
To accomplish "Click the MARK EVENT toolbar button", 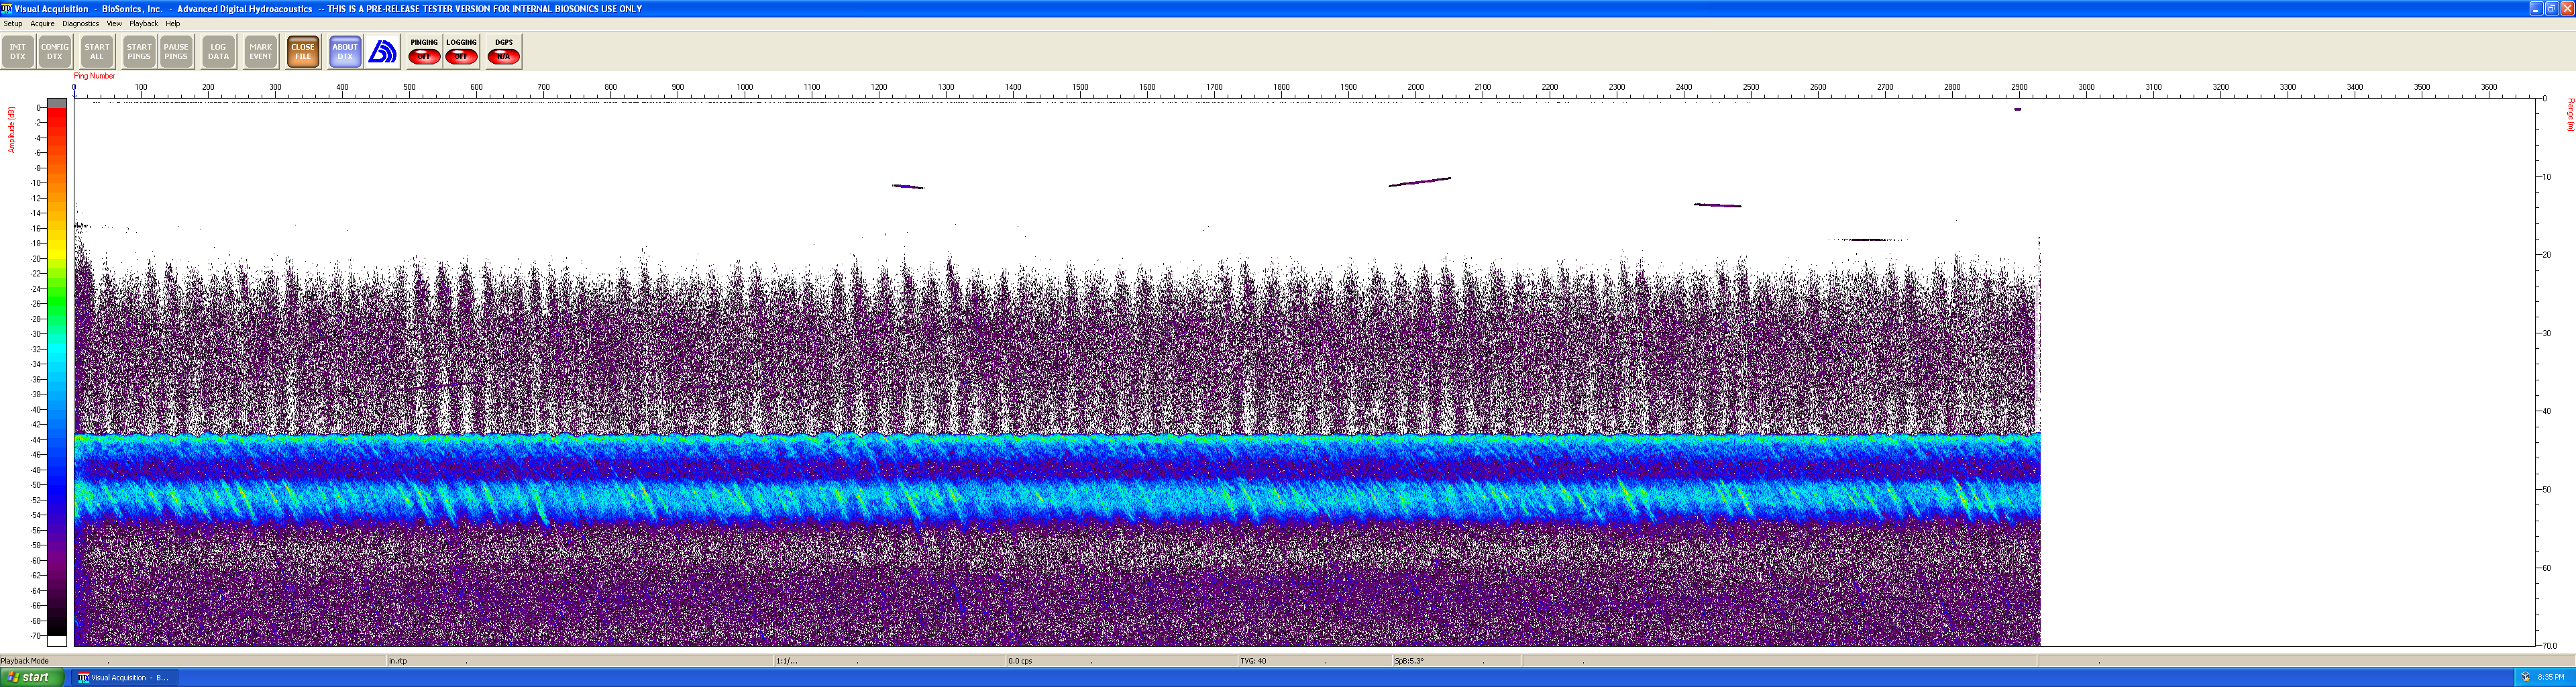I will click(260, 52).
